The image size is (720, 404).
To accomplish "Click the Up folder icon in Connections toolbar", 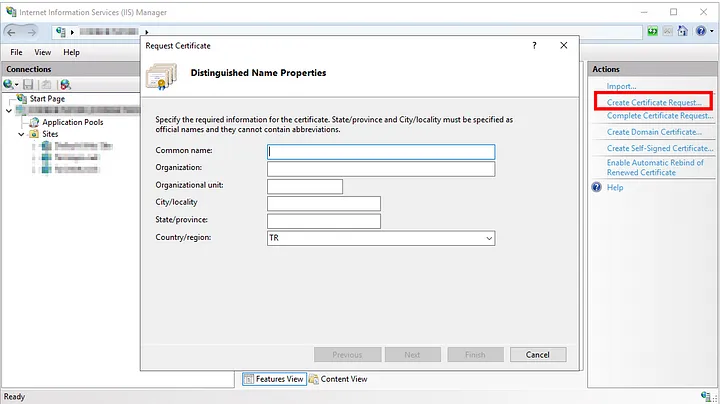I will 45,84.
